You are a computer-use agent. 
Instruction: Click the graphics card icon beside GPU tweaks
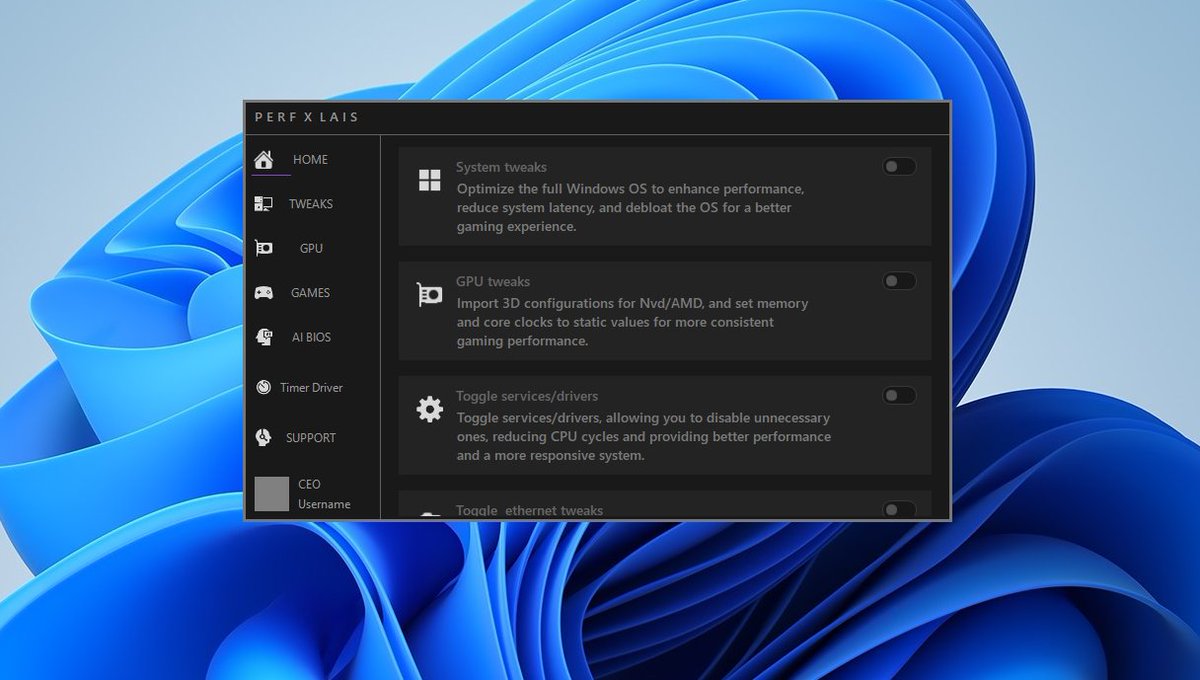429,294
